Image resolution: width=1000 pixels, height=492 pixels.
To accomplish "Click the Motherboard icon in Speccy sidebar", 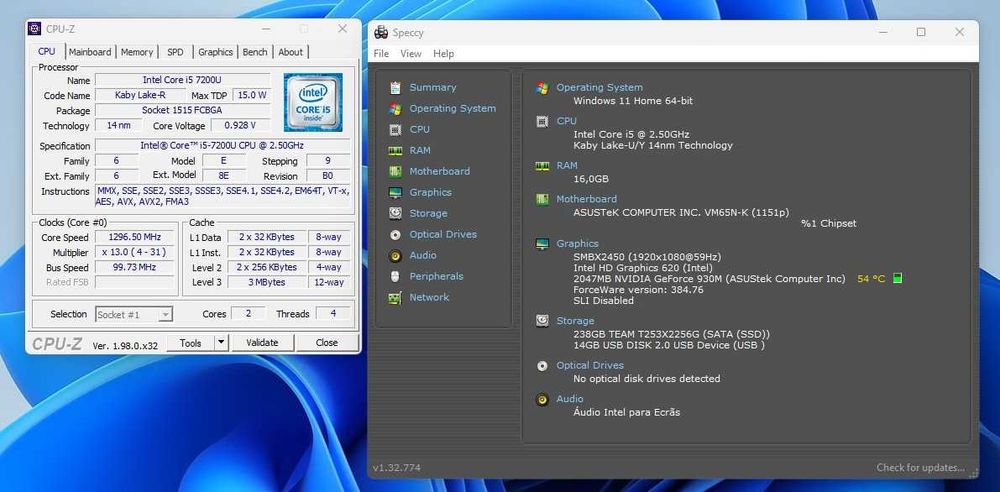I will pos(395,171).
